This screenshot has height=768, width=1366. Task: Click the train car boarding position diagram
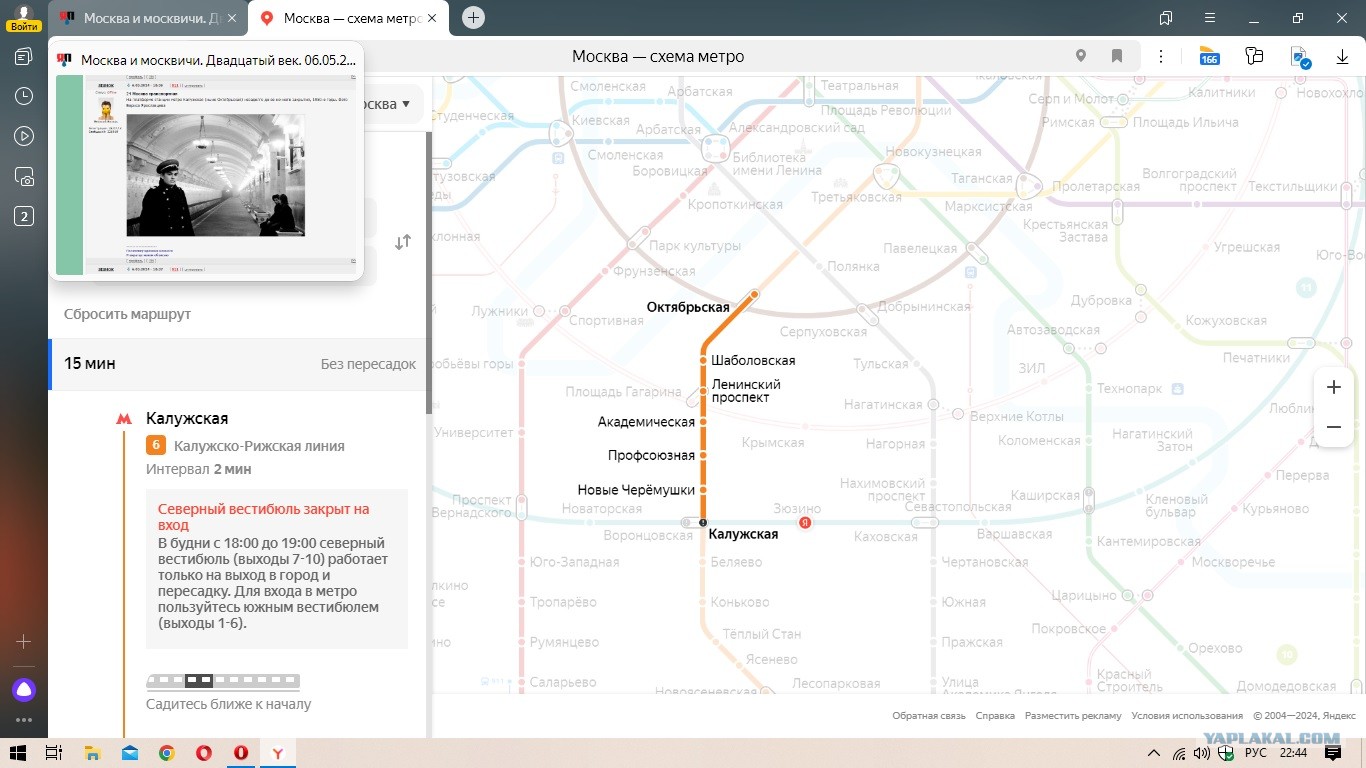coord(223,681)
